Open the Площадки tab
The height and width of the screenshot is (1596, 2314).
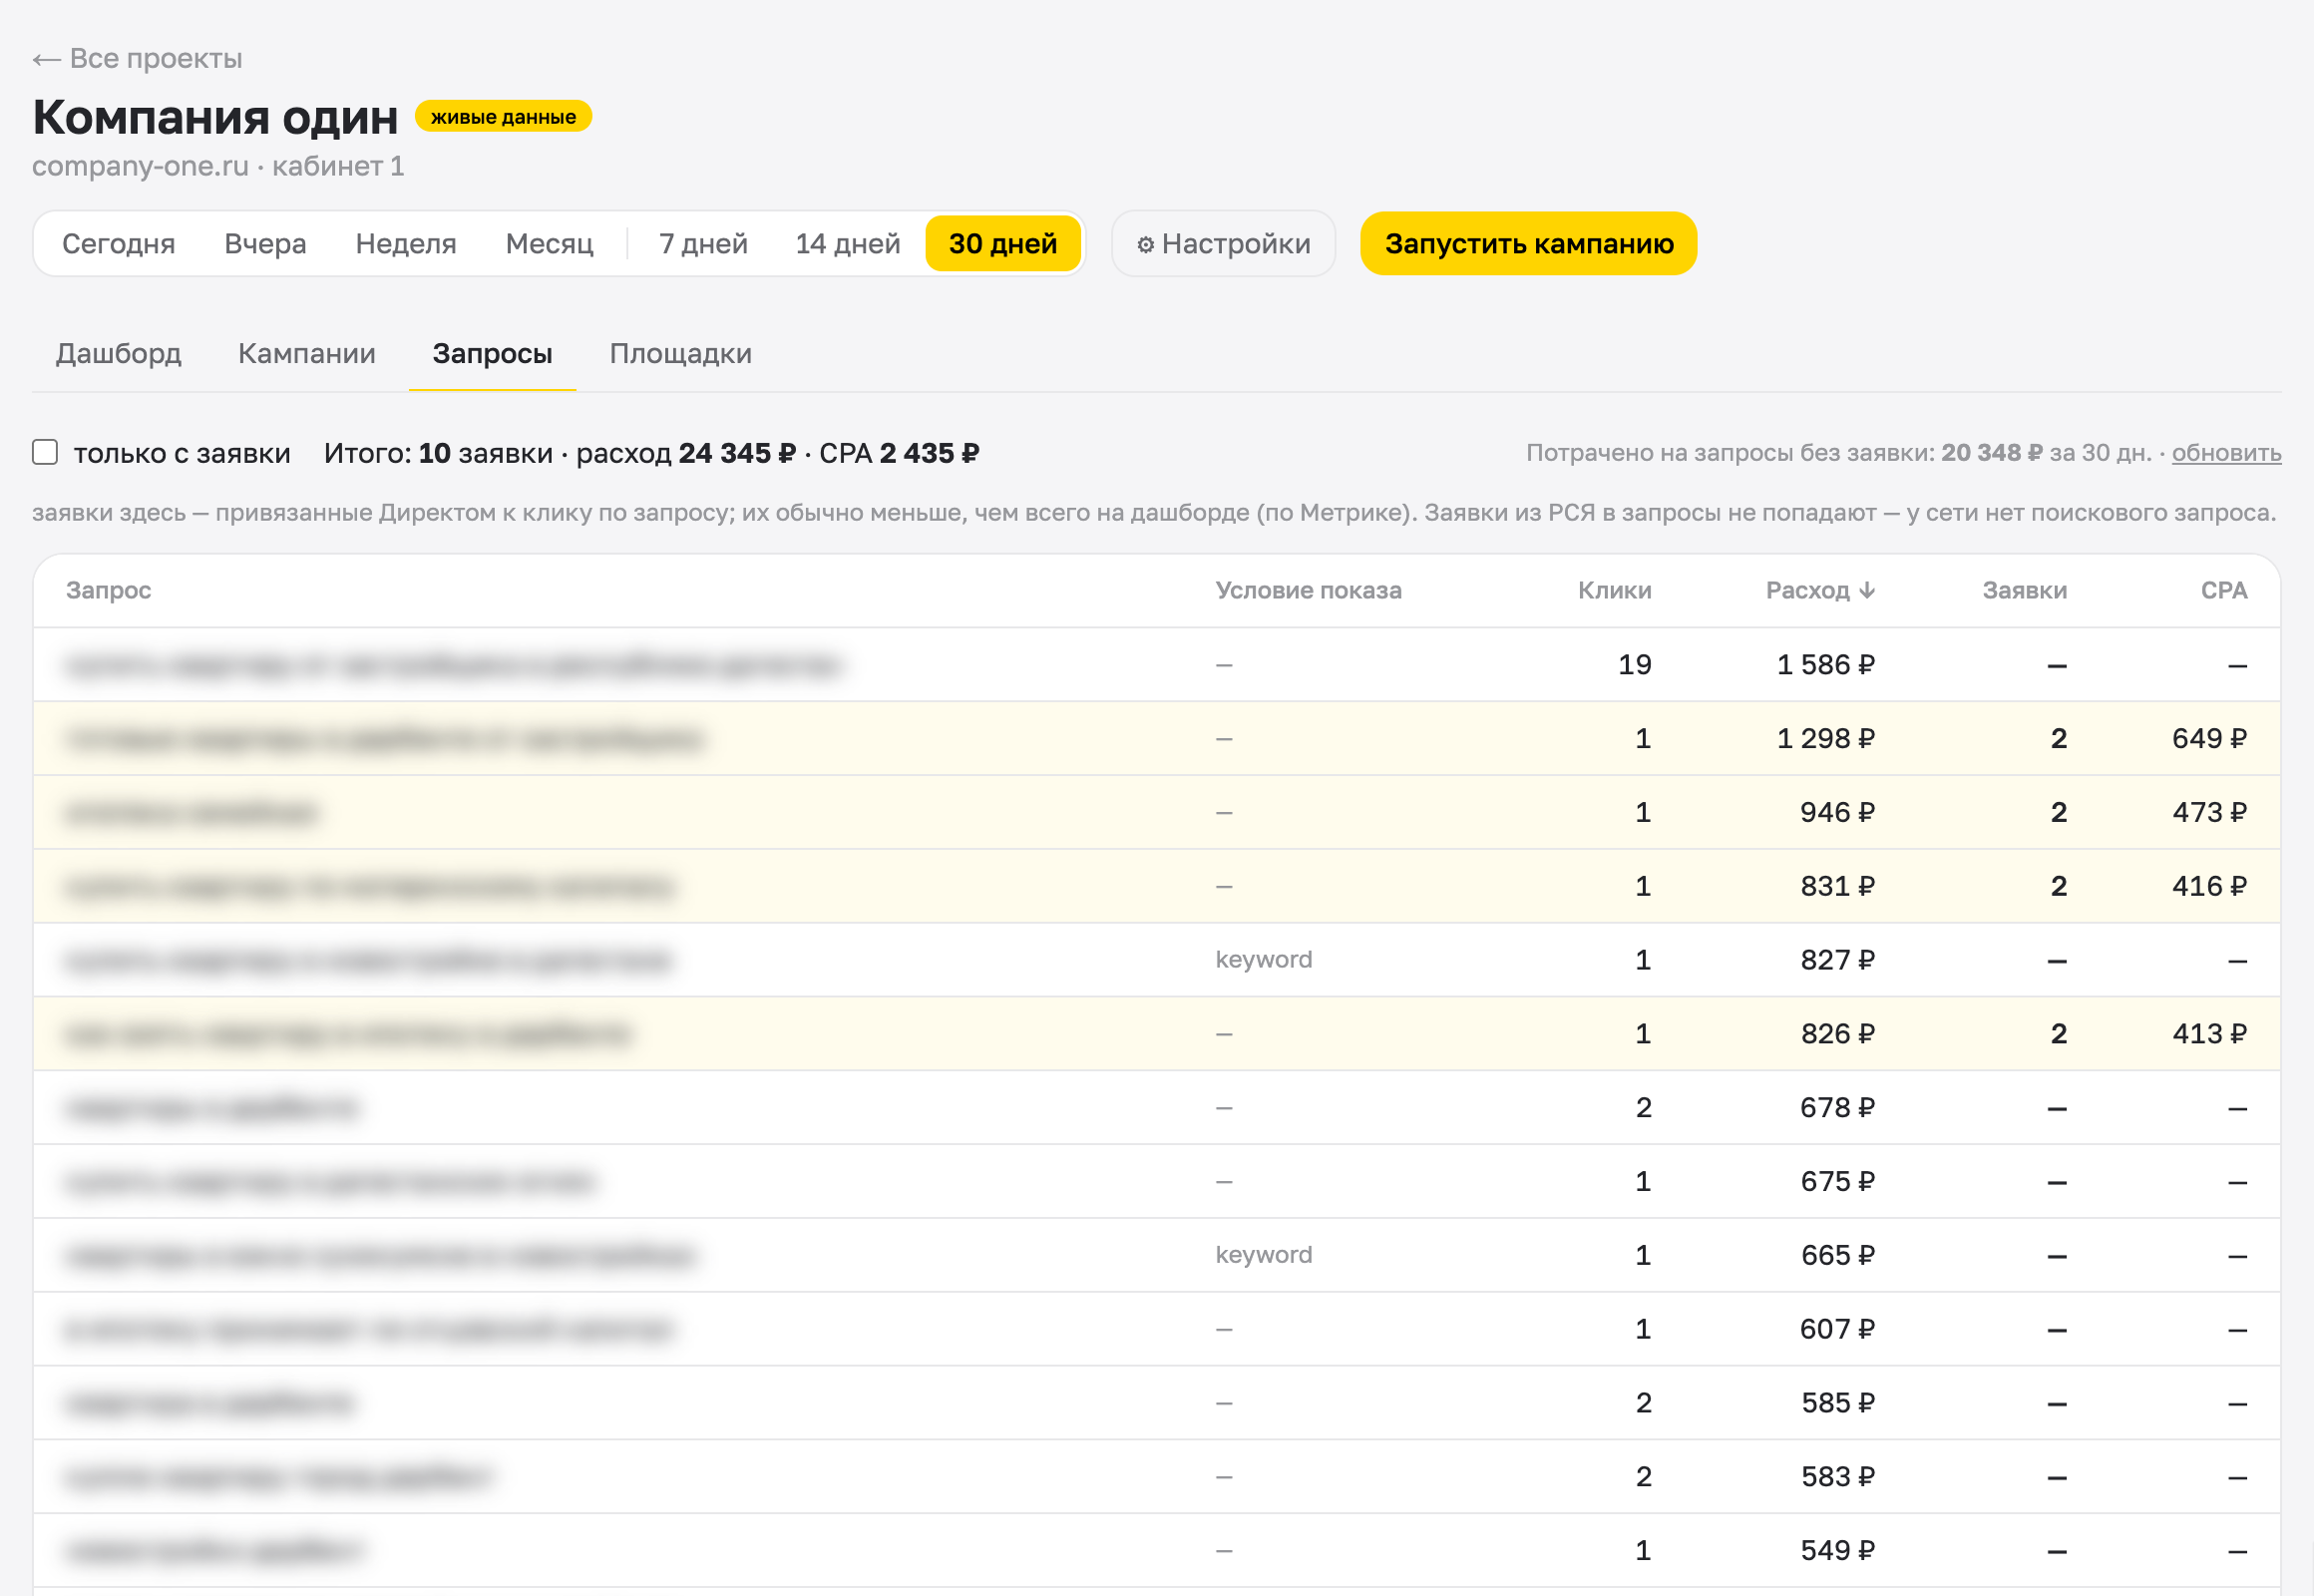pos(680,353)
